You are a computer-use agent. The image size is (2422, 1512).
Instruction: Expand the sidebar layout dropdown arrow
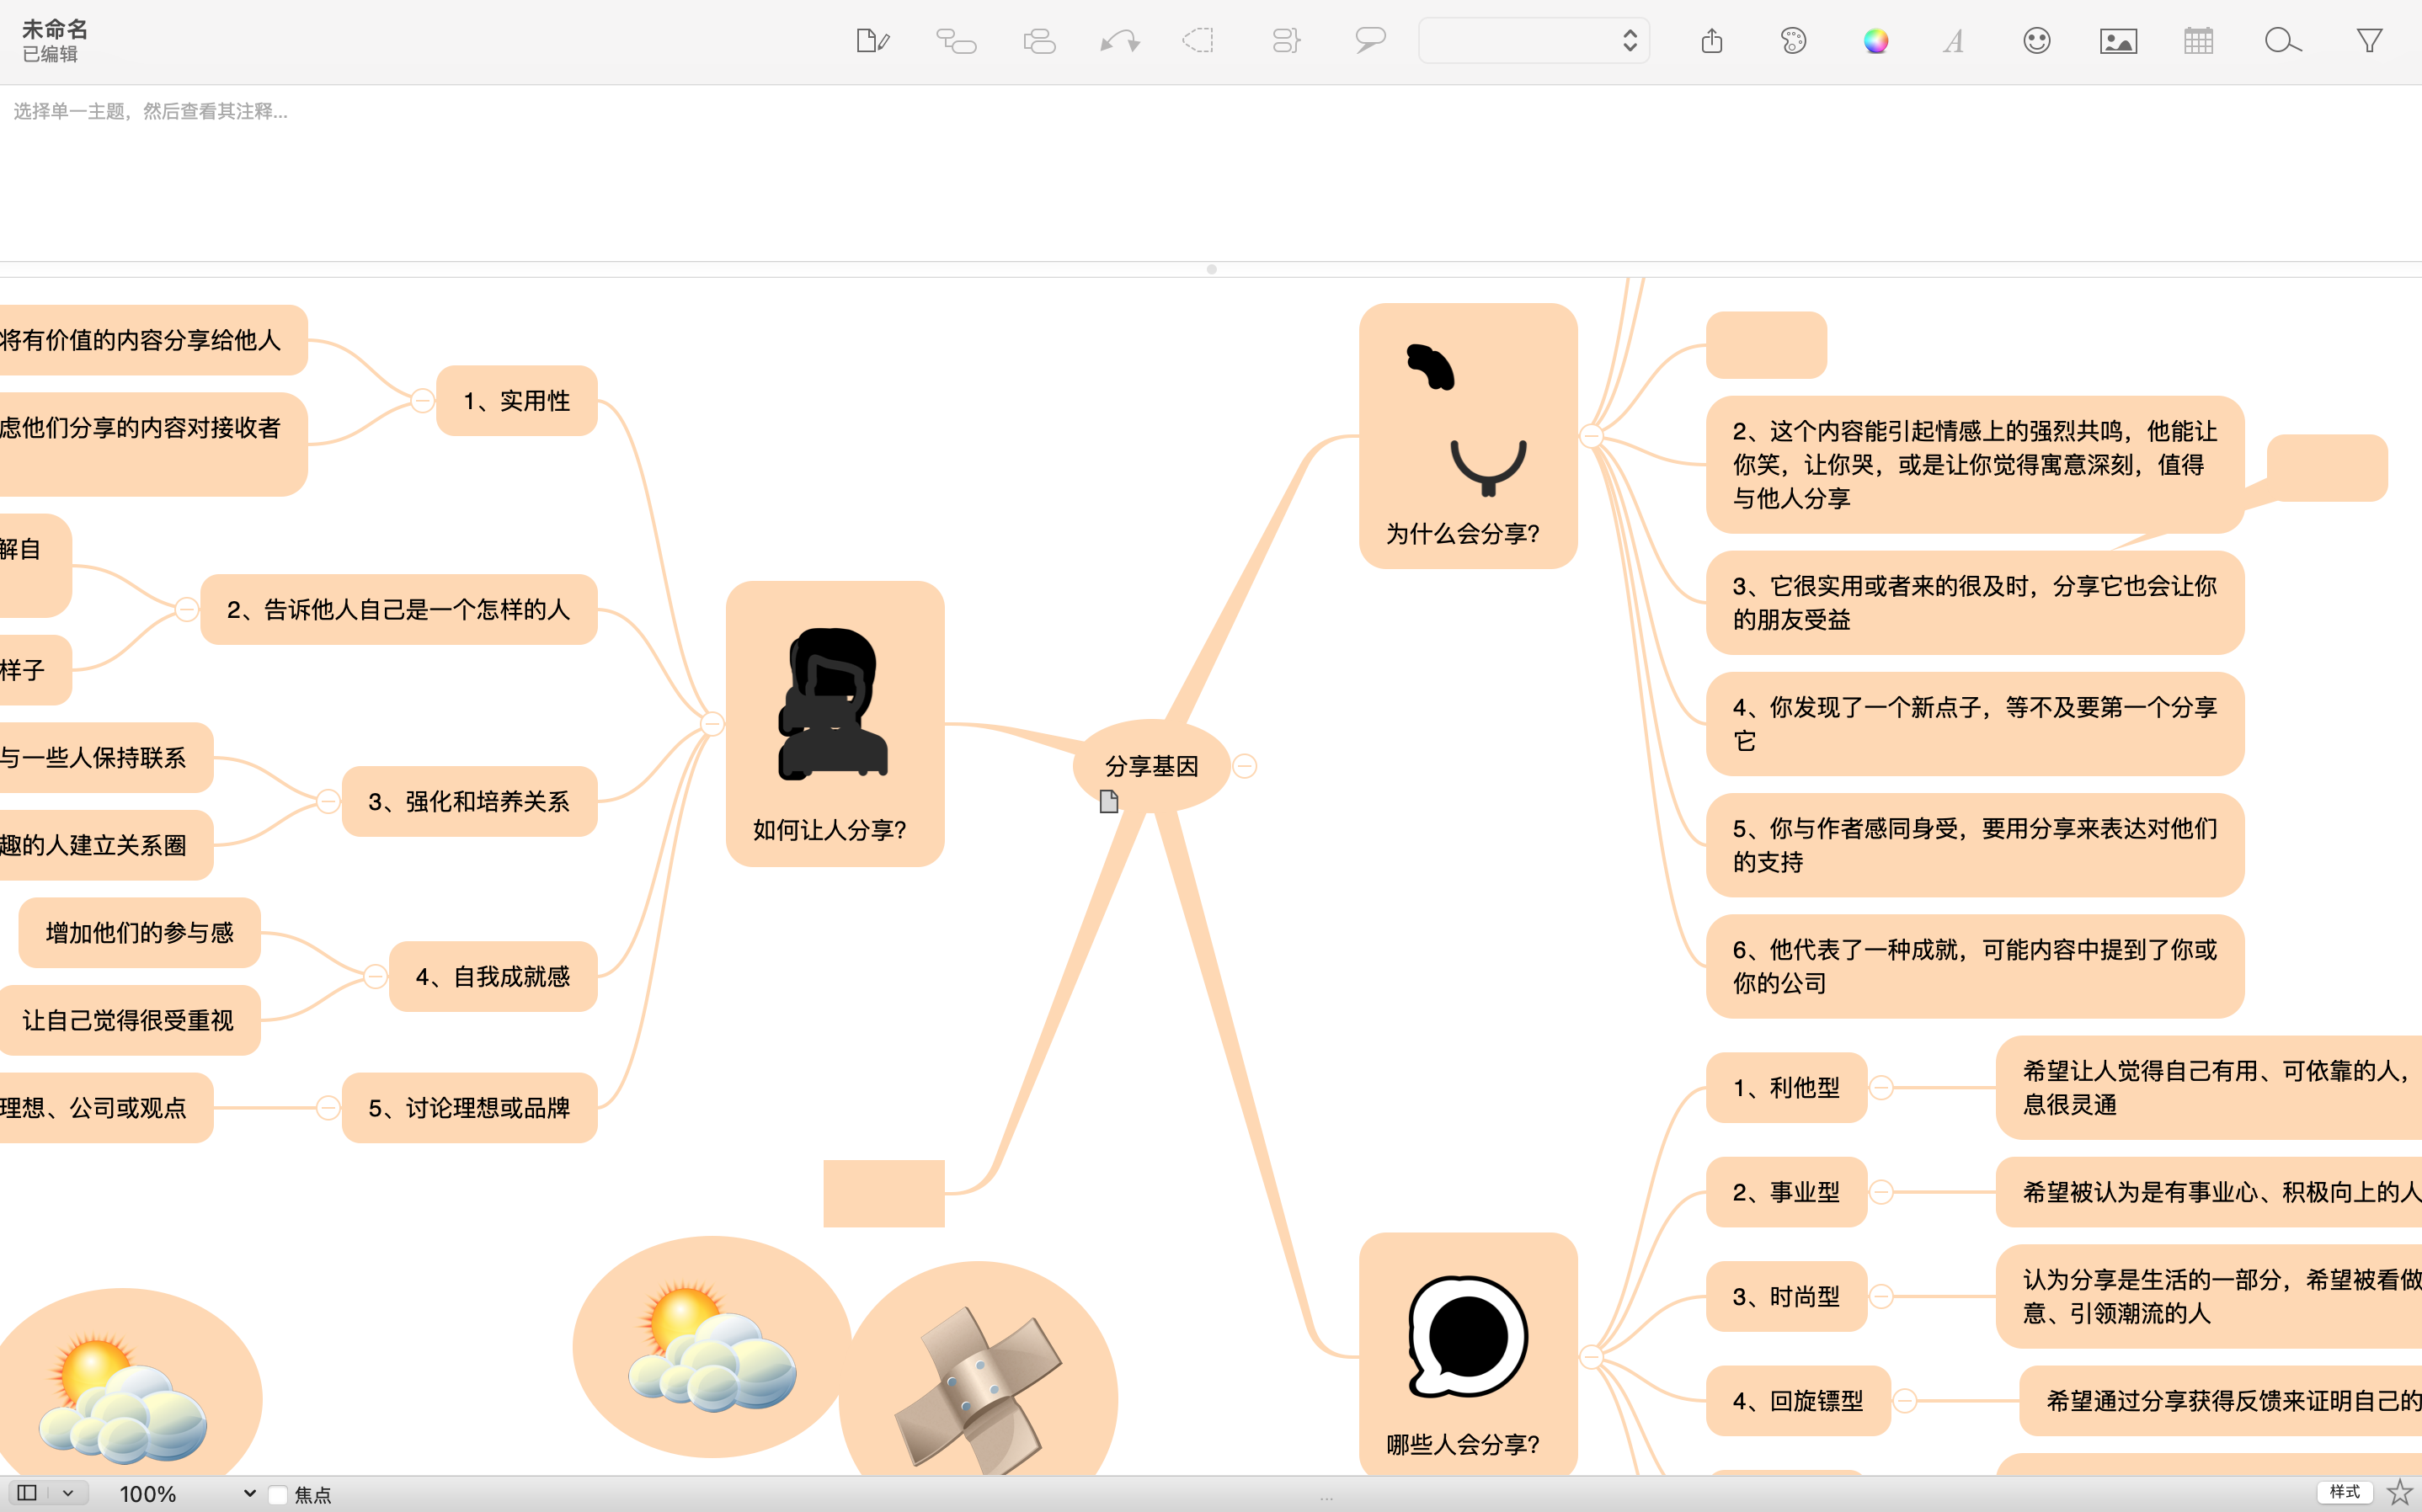point(68,1493)
